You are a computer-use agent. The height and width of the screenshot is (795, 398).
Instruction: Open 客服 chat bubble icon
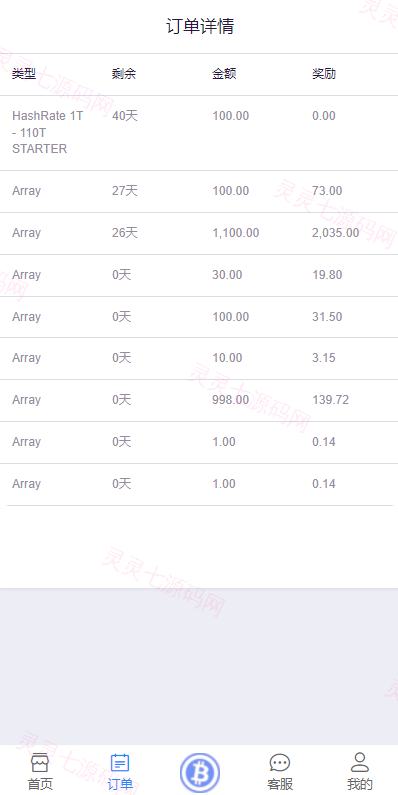click(280, 763)
